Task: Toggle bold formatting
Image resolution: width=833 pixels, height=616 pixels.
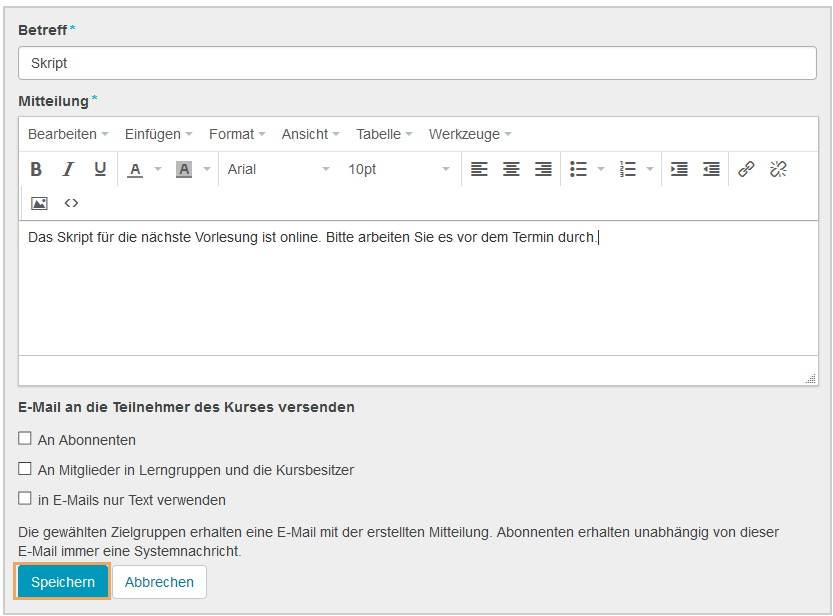Action: tap(36, 169)
